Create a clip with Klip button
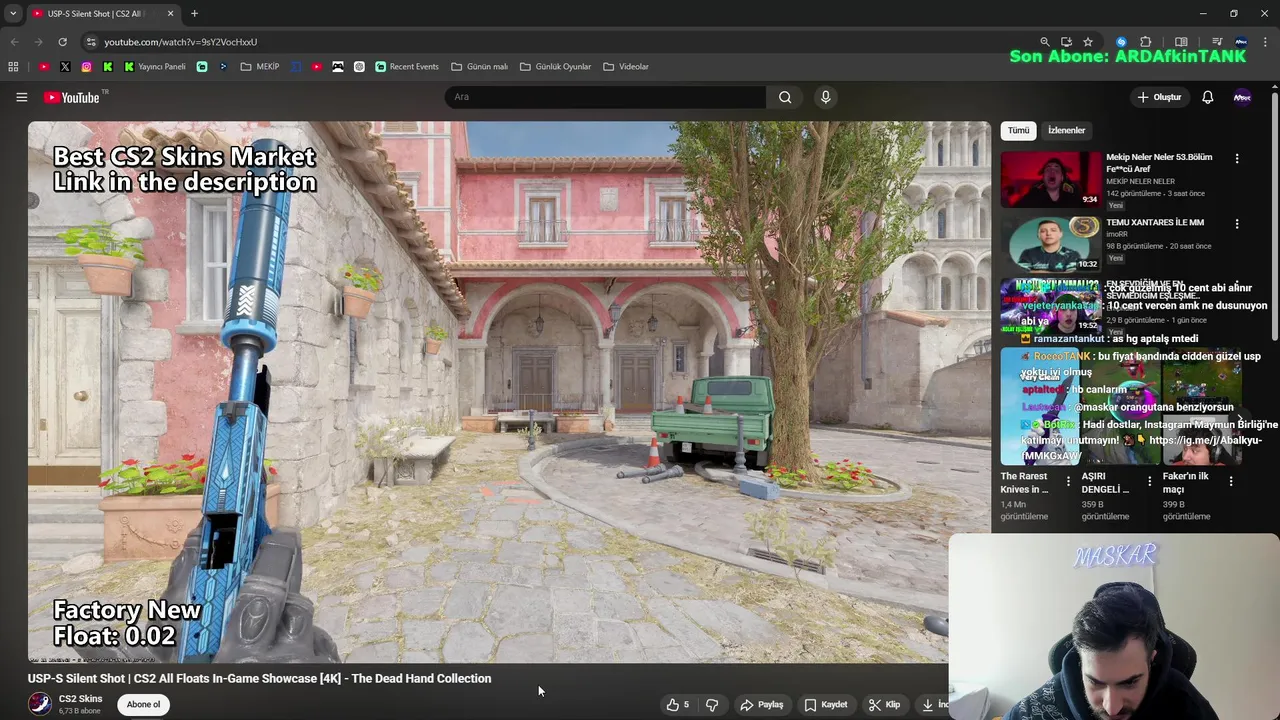 coord(884,705)
